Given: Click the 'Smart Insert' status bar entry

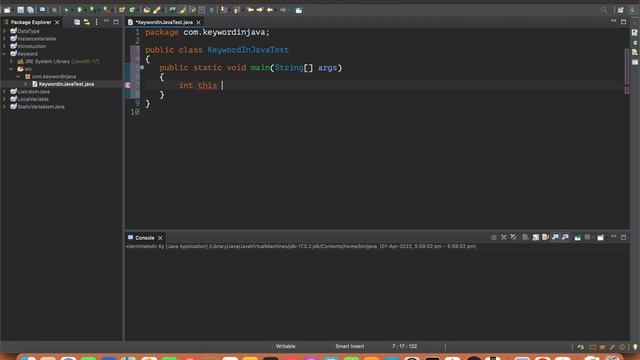Looking at the screenshot, I should click(x=349, y=346).
